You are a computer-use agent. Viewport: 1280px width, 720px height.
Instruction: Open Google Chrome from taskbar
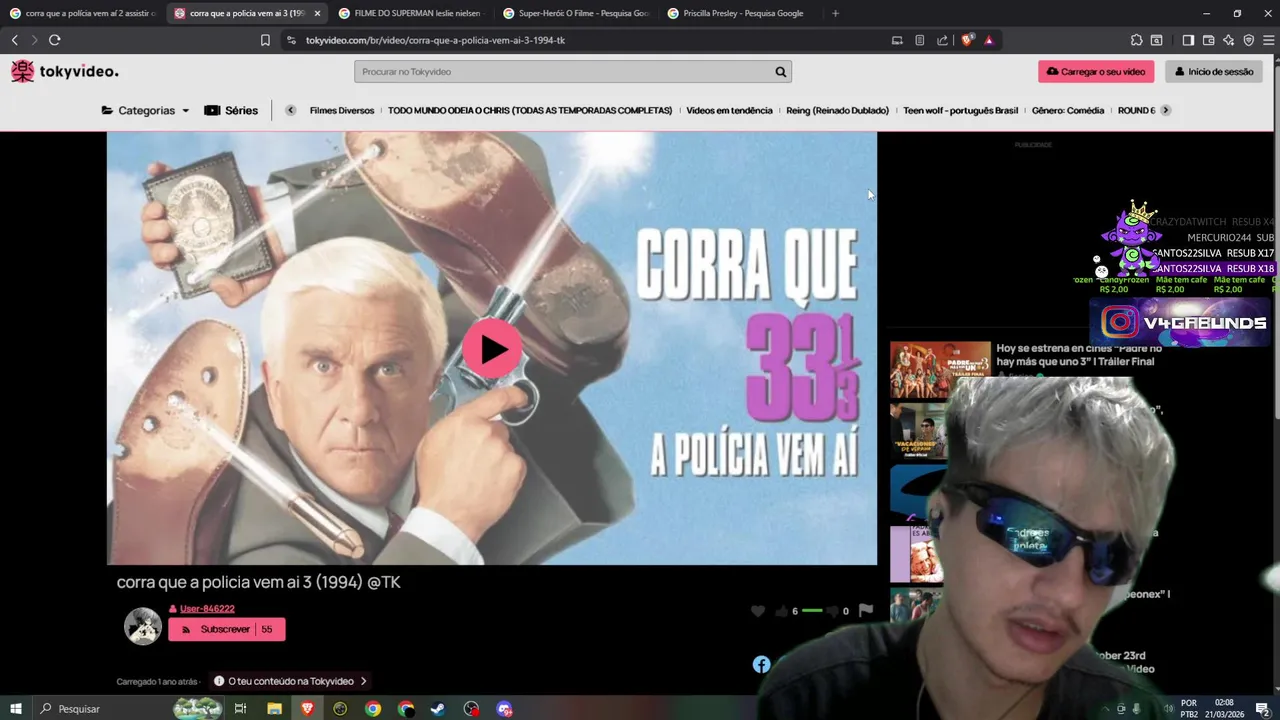coord(373,709)
